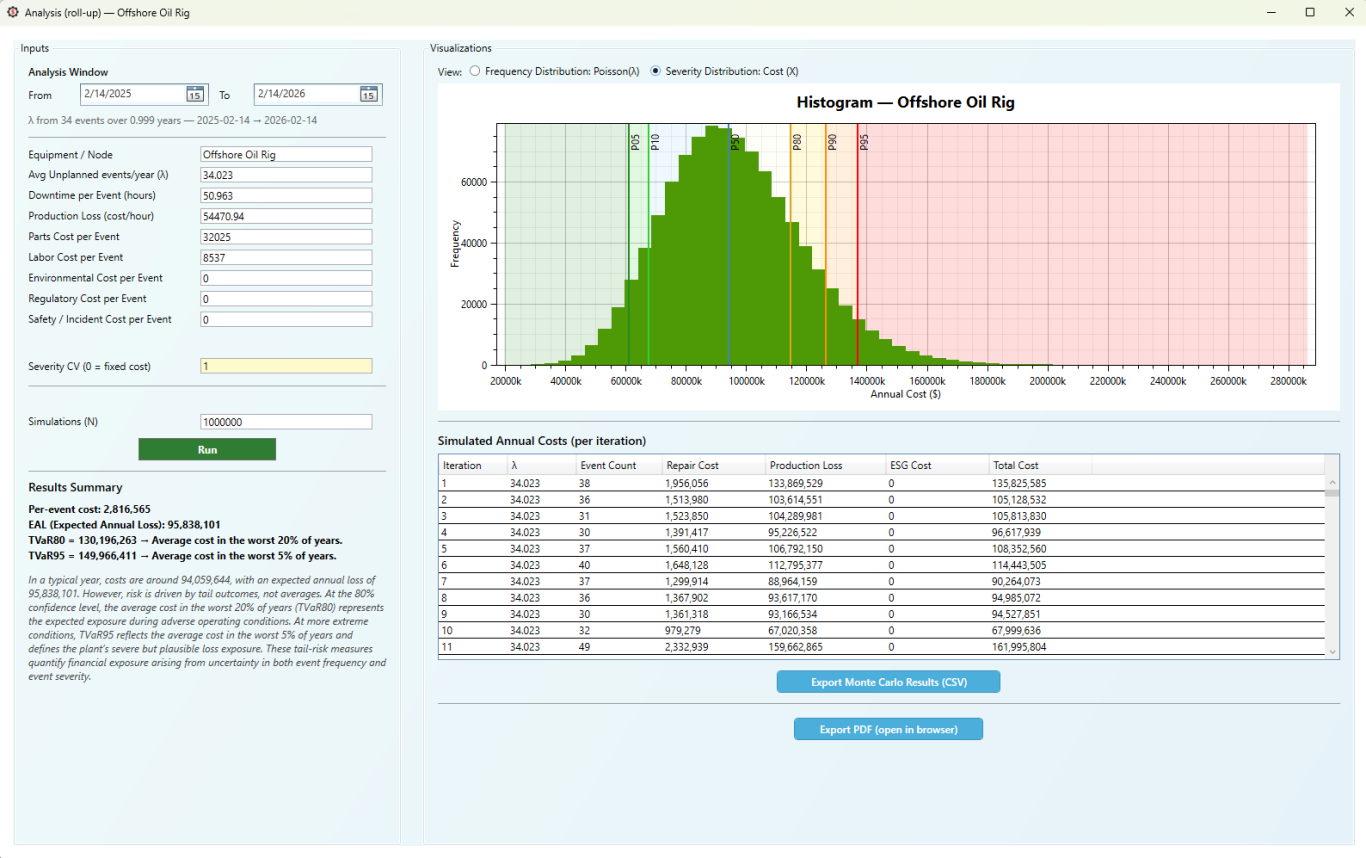Click Export PDF (open in browser)

[x=888, y=730]
